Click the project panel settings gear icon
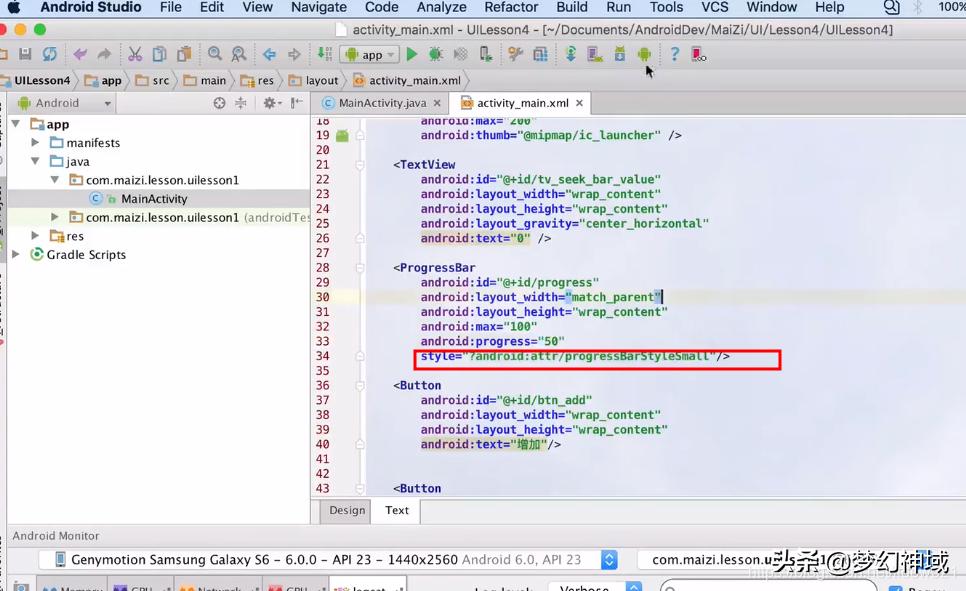 point(269,103)
